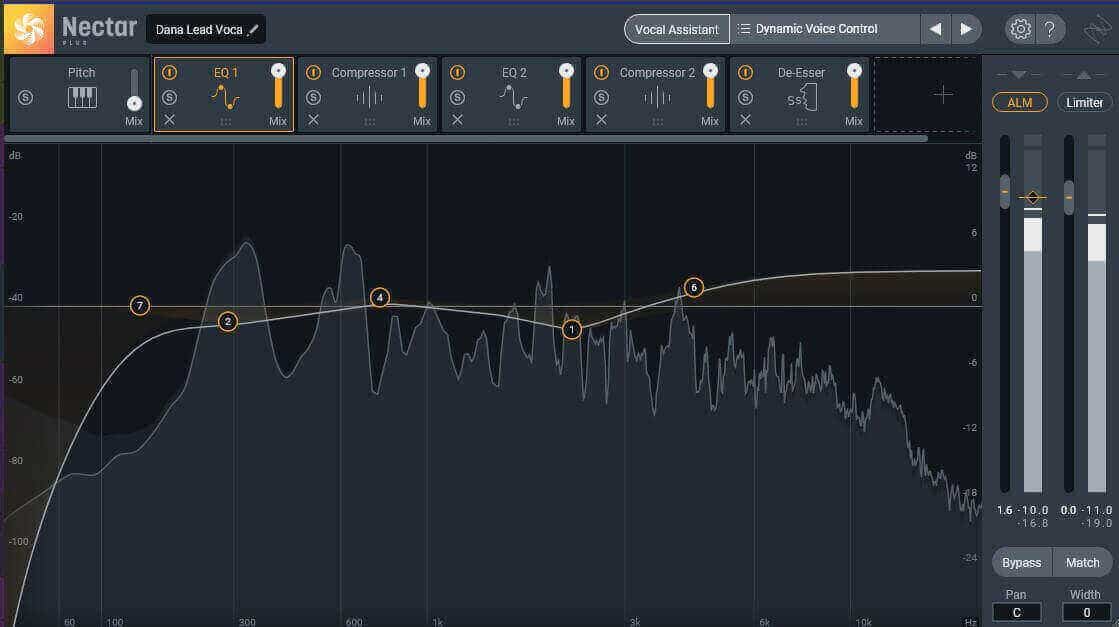Click the Compressor 2 Mix slider
Image resolution: width=1119 pixels, height=627 pixels.
pyautogui.click(x=711, y=86)
